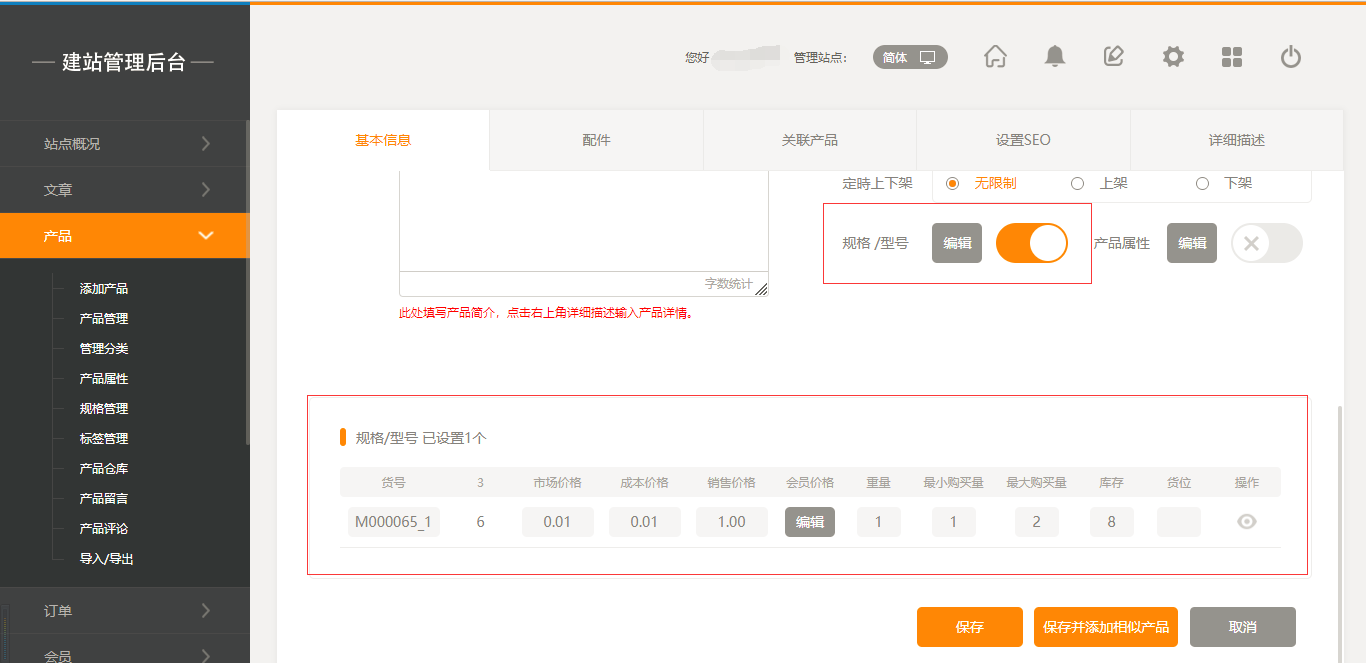Open settings gear icon
1366x663 pixels.
tap(1173, 57)
